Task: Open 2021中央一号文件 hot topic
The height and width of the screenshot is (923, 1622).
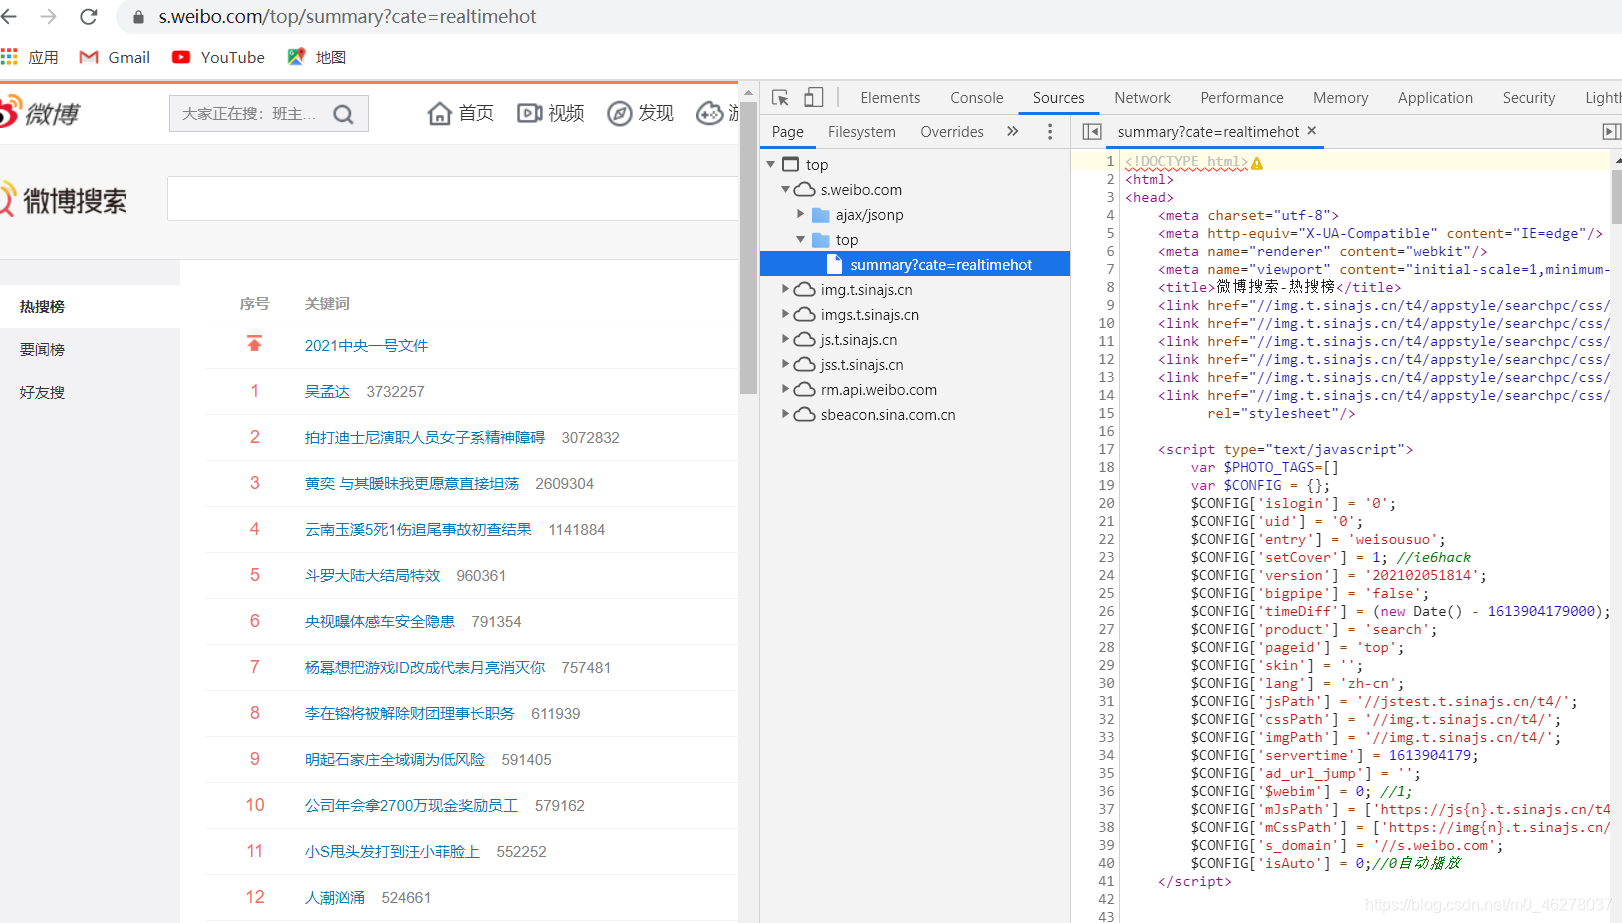Action: (366, 345)
